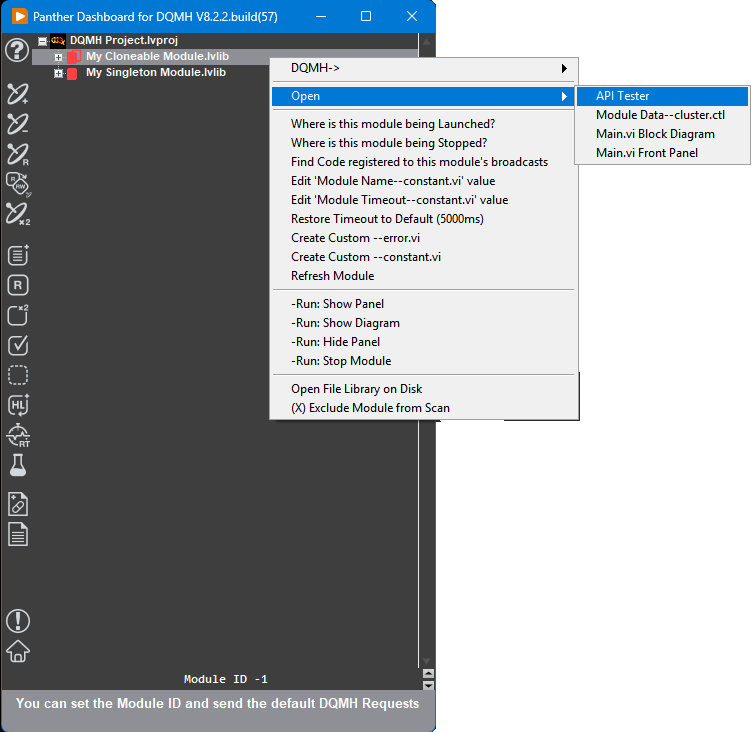Expand the My Singleton Module.lvlib node
The width and height of the screenshot is (752, 732).
pos(58,73)
